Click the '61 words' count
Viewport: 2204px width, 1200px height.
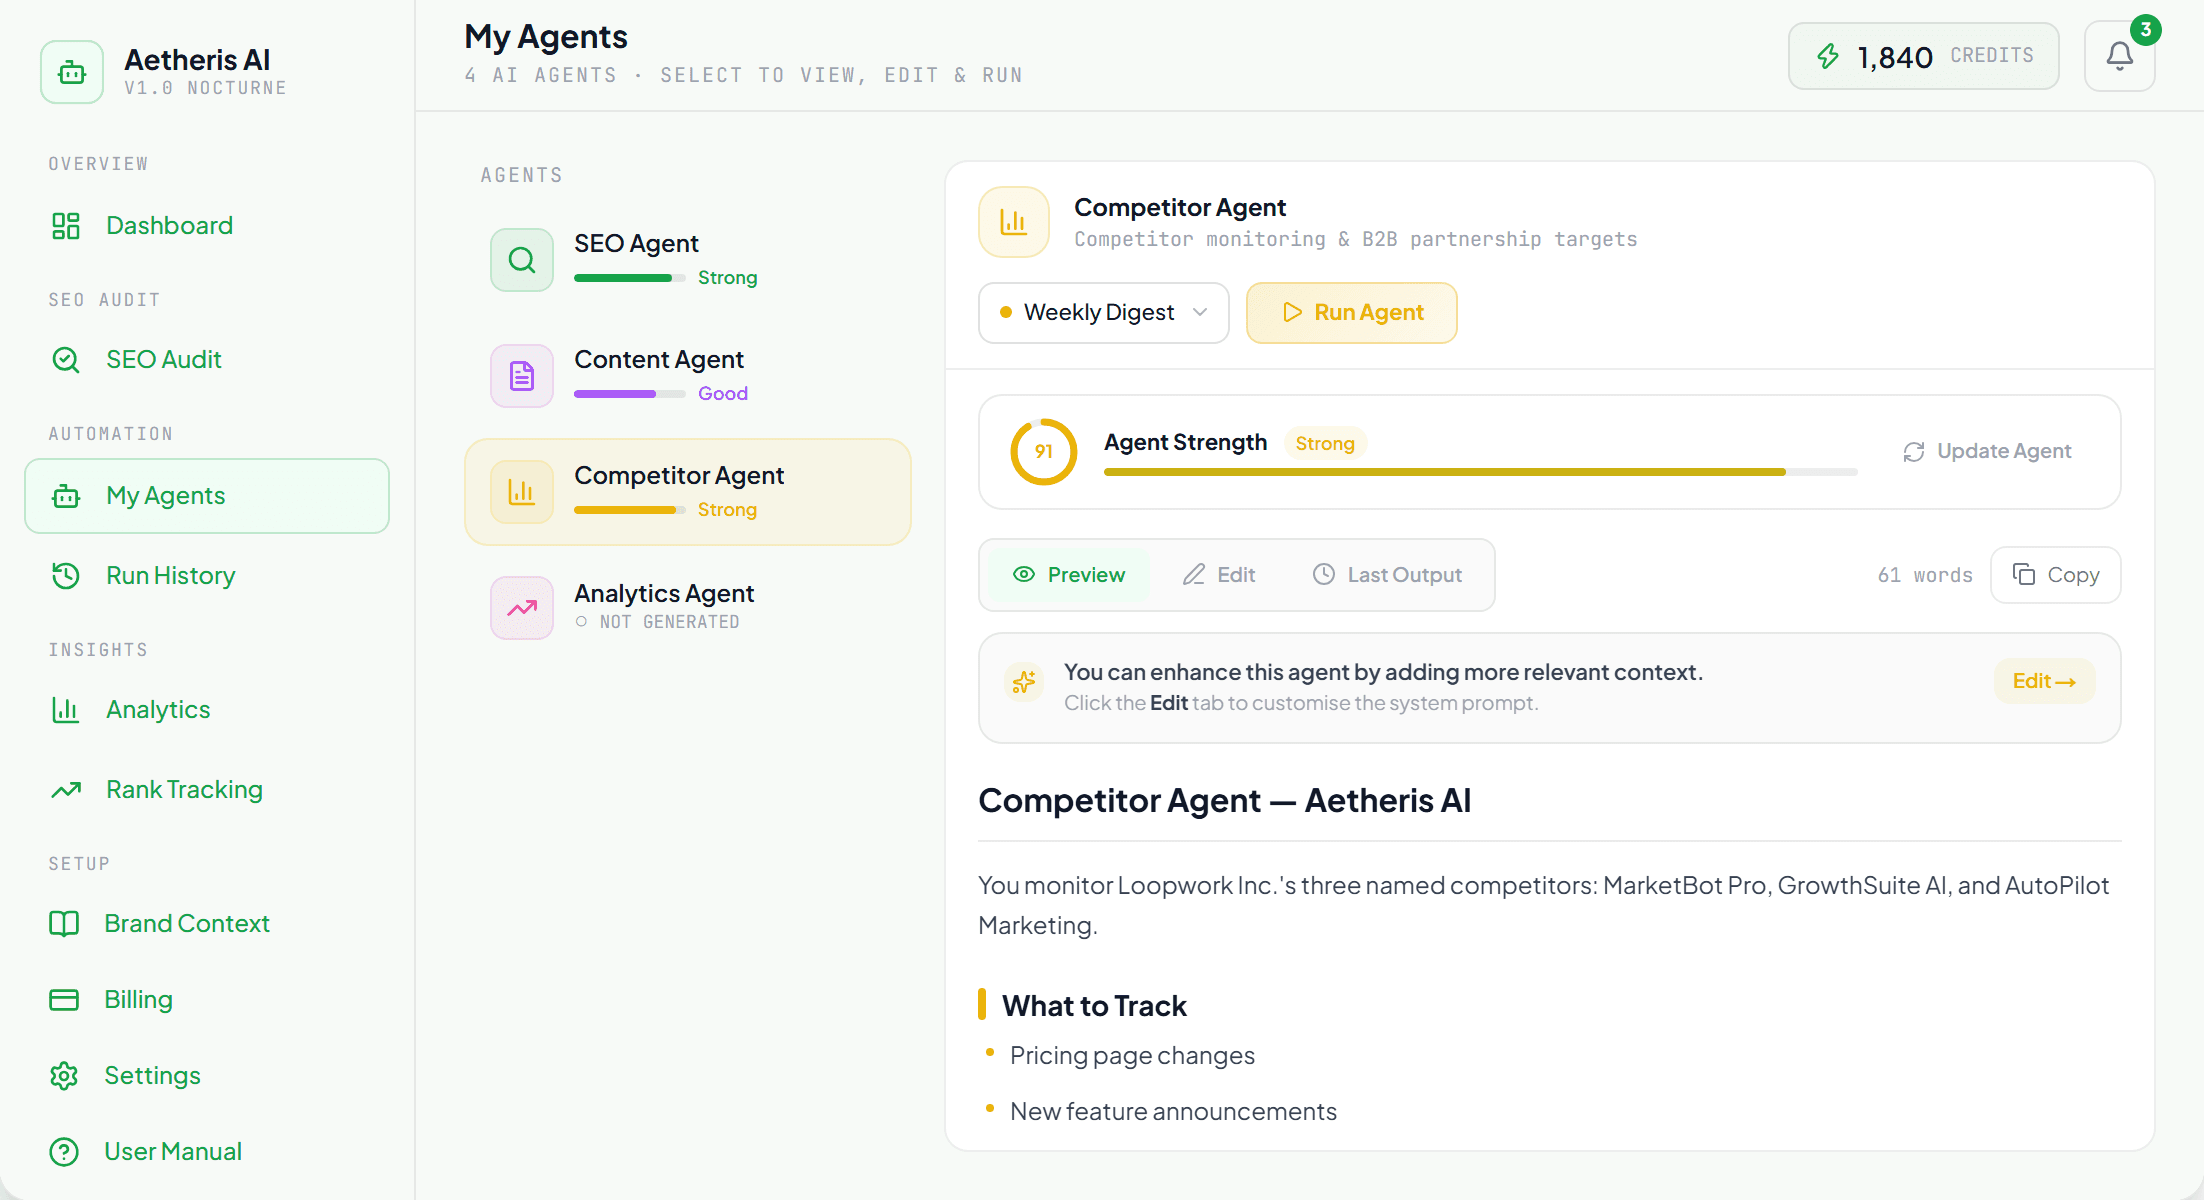pyautogui.click(x=1925, y=575)
